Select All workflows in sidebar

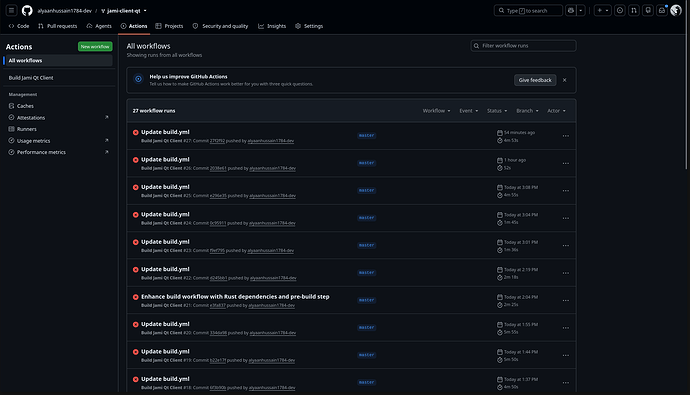click(58, 60)
